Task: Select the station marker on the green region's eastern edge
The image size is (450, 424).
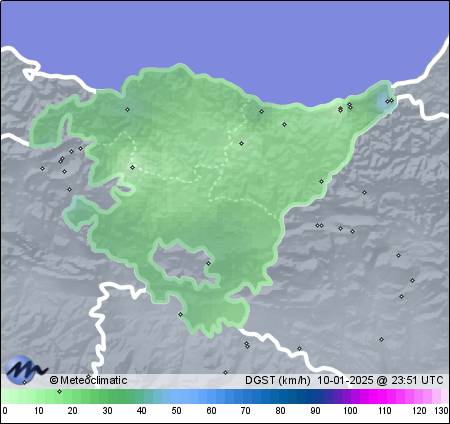Action: [322, 182]
